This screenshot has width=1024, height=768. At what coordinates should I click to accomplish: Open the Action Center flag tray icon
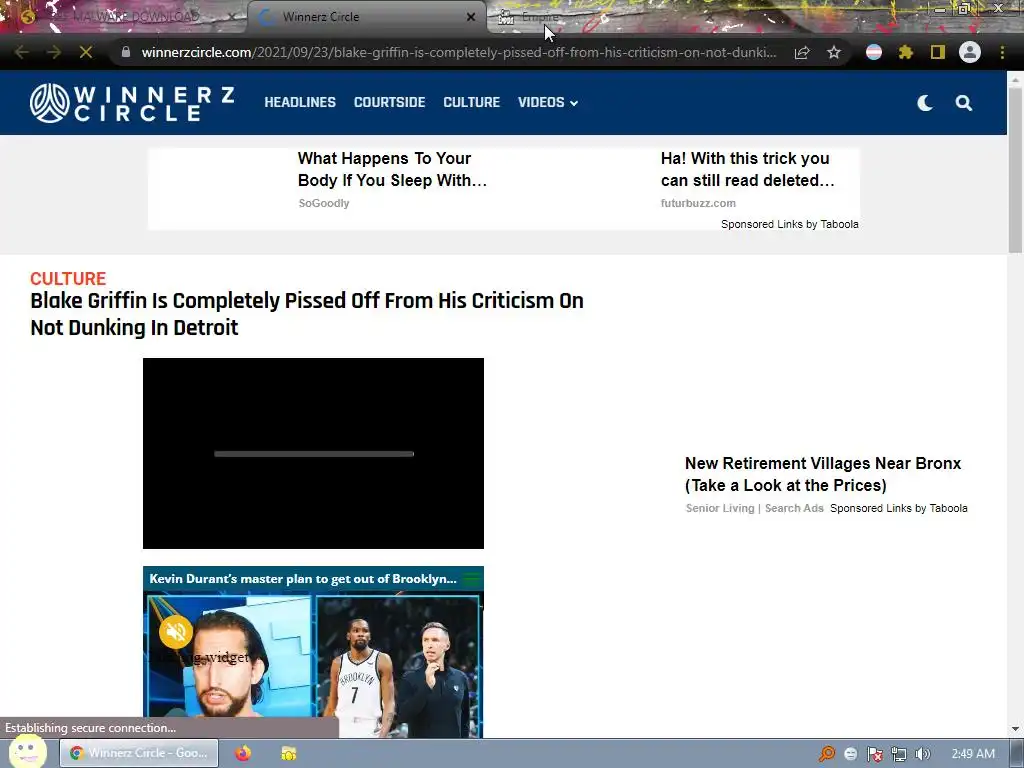pos(874,754)
